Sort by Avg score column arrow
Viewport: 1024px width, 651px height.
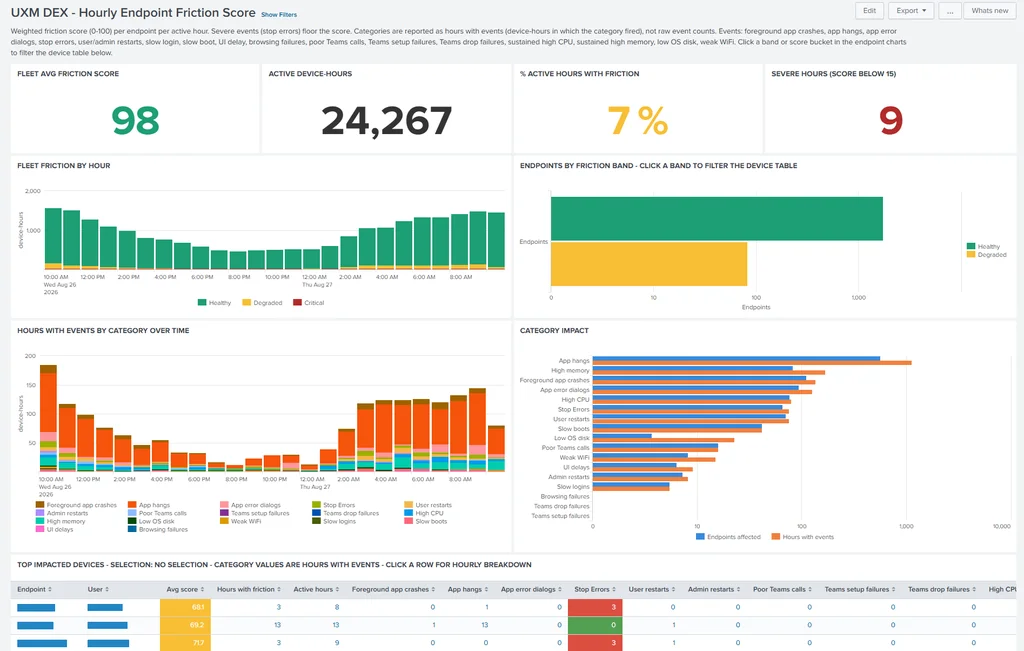[x=202, y=590]
